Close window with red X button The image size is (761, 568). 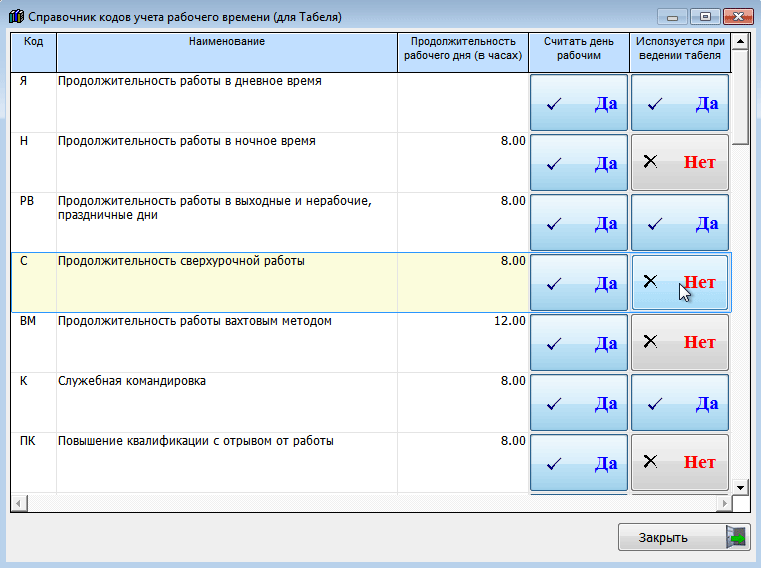[x=738, y=17]
